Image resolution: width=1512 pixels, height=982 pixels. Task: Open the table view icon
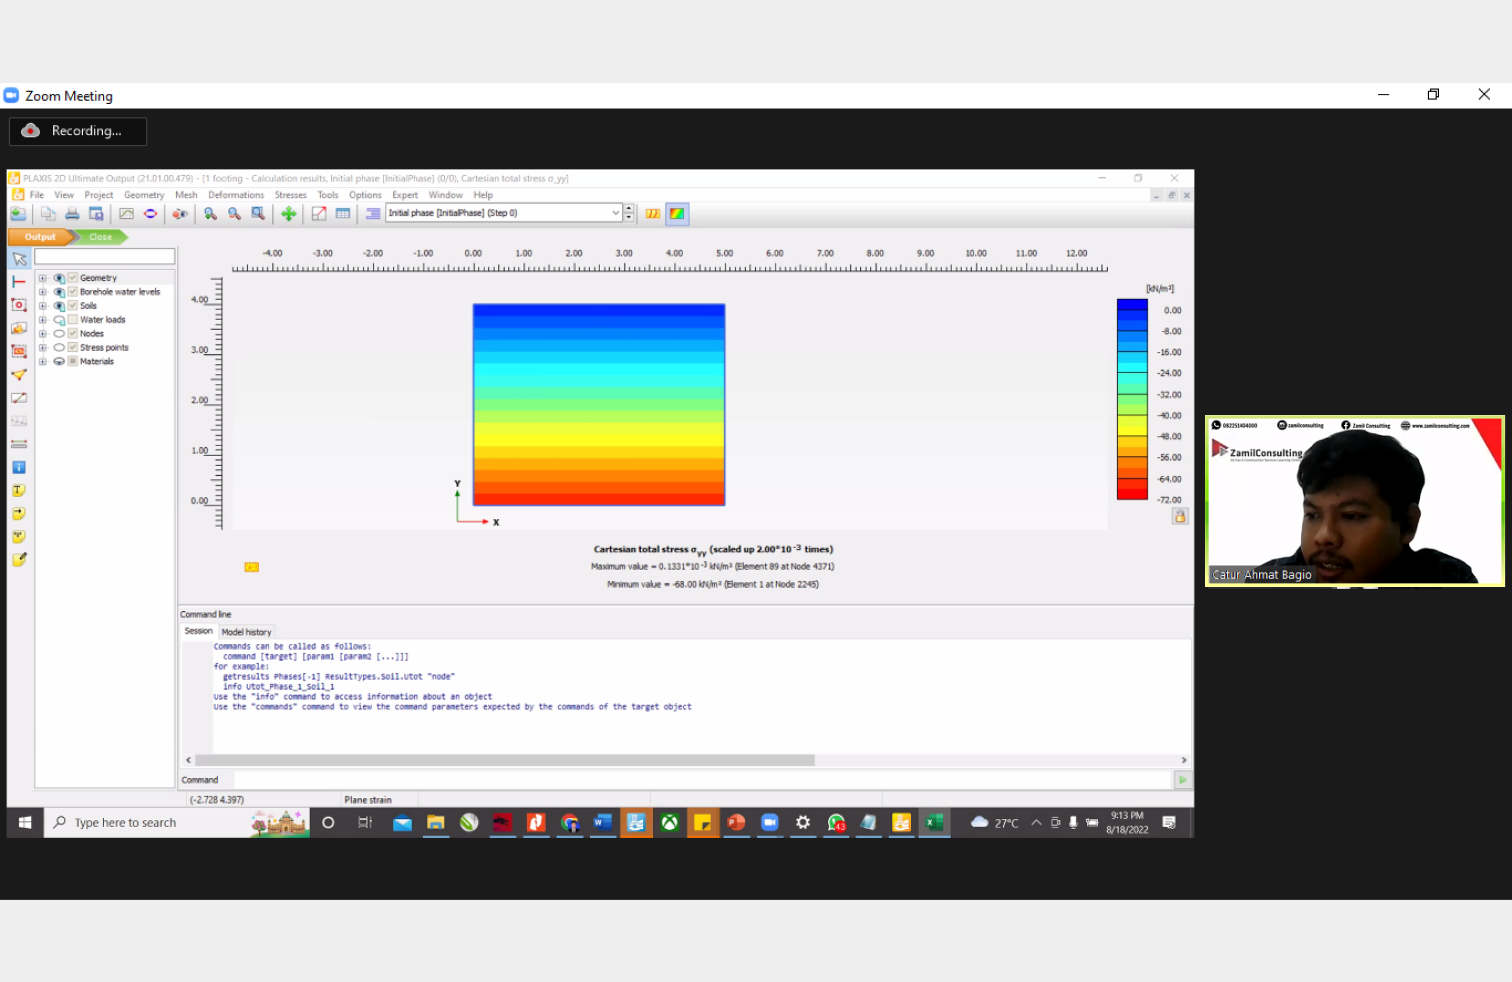click(343, 214)
